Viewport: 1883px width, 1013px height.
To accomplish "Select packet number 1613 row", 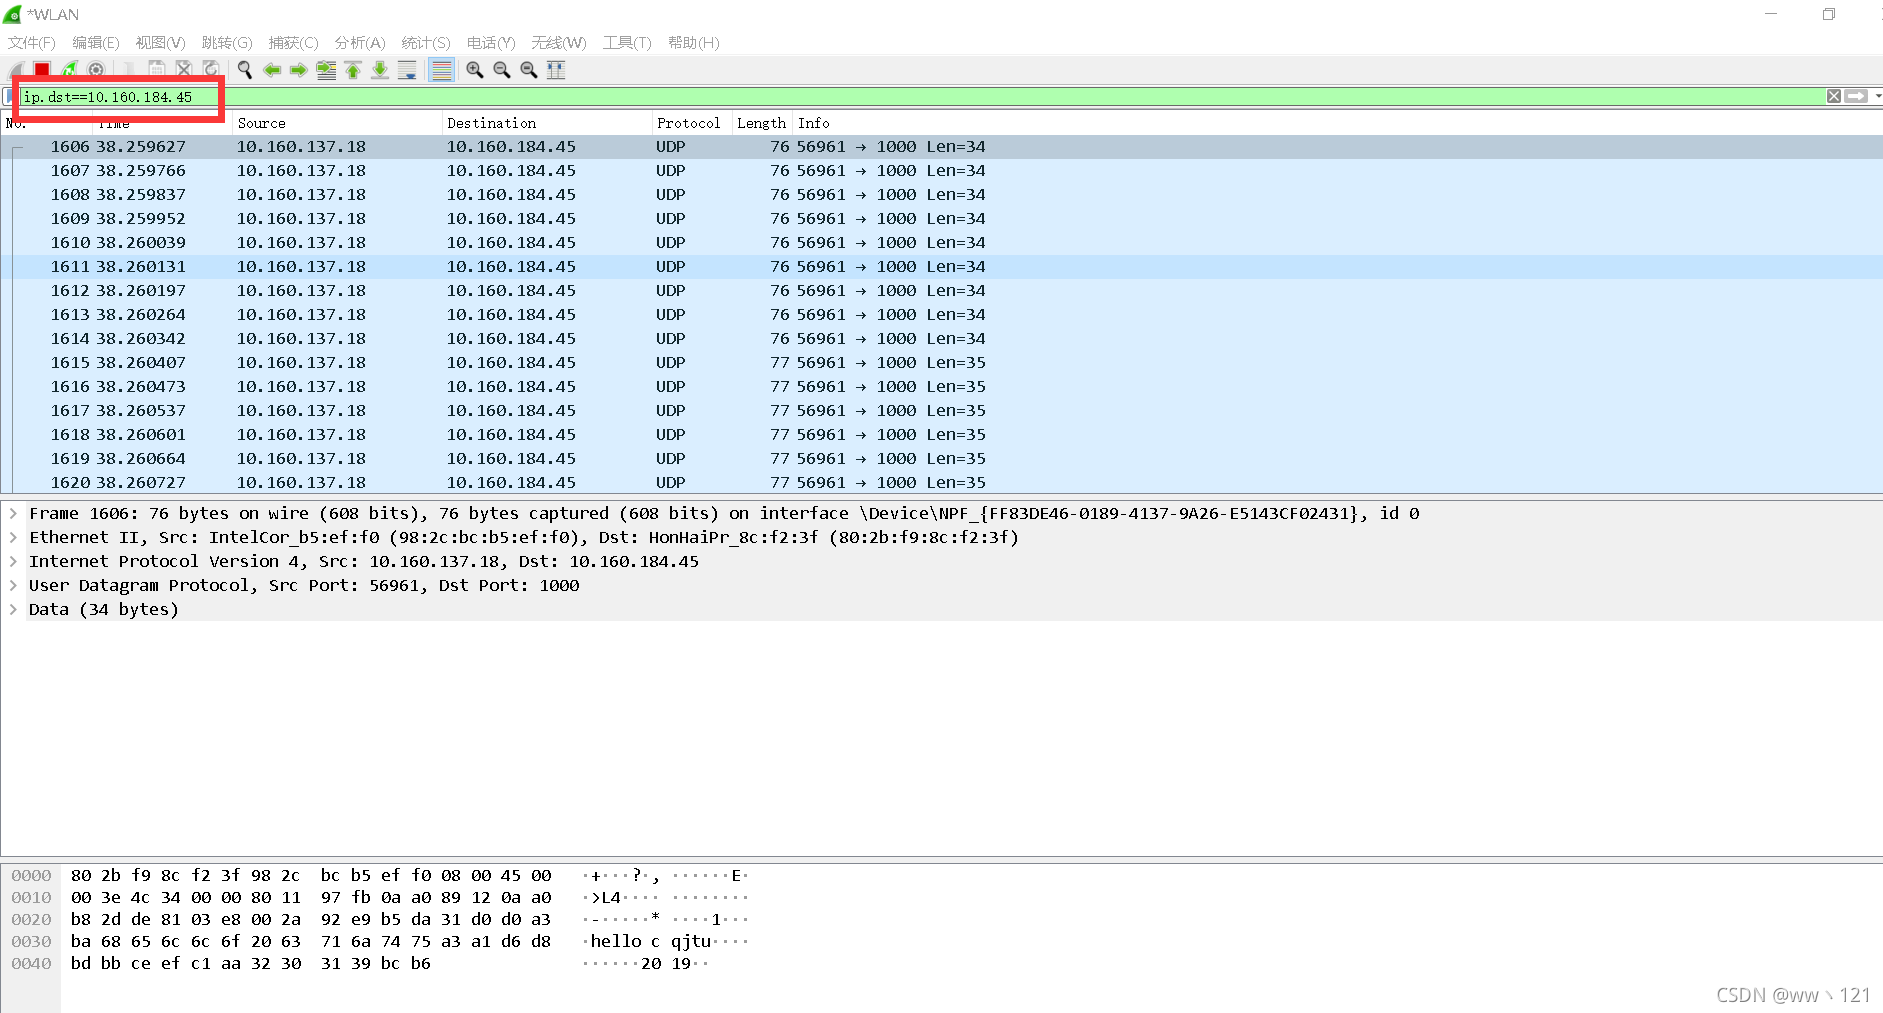I will click(941, 314).
